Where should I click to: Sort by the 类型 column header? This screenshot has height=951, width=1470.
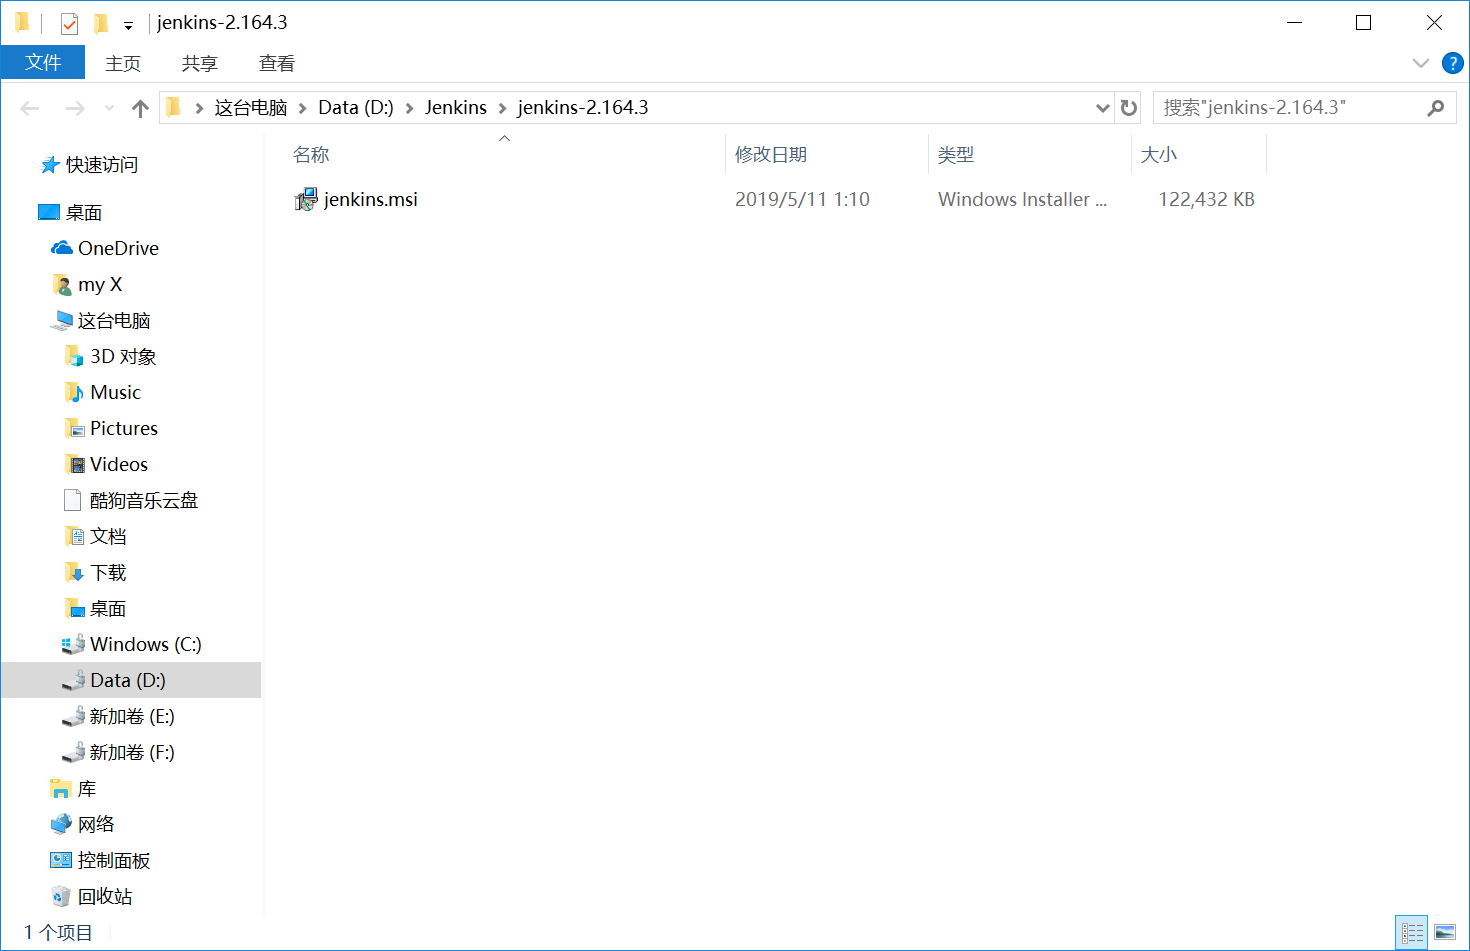click(x=956, y=154)
